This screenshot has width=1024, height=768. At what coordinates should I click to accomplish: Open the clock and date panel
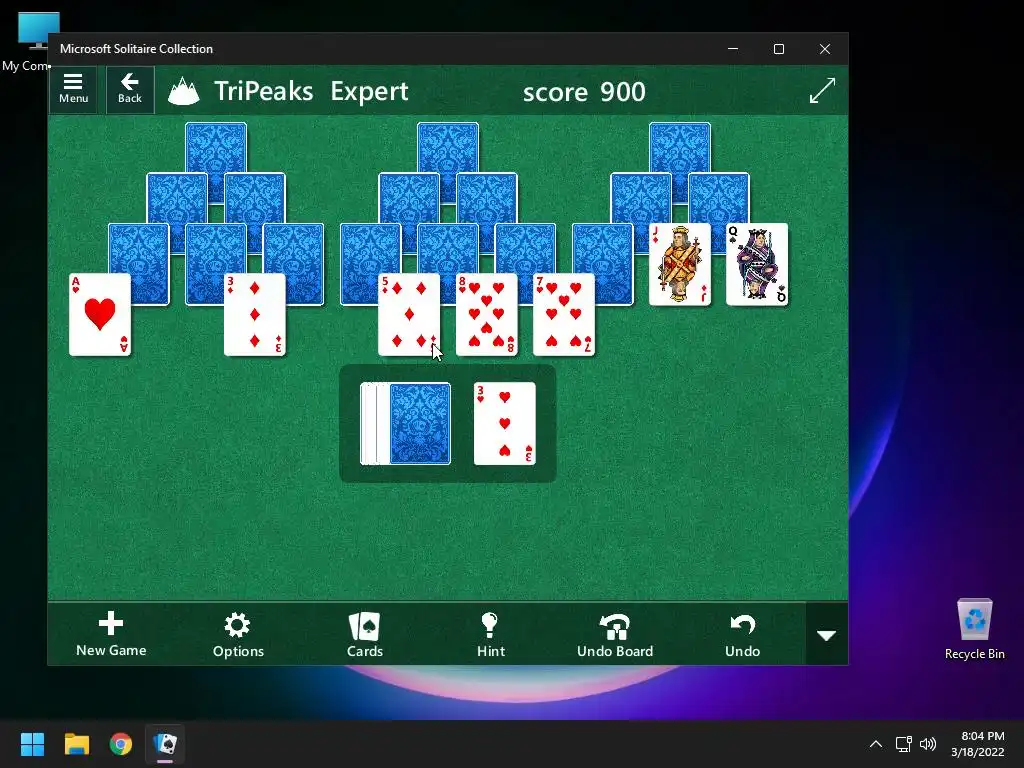[978, 744]
